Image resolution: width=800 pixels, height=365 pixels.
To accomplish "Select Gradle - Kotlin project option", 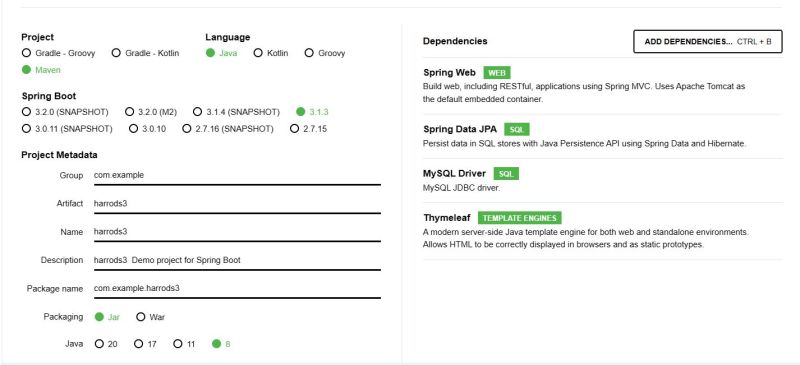I will [145, 53].
